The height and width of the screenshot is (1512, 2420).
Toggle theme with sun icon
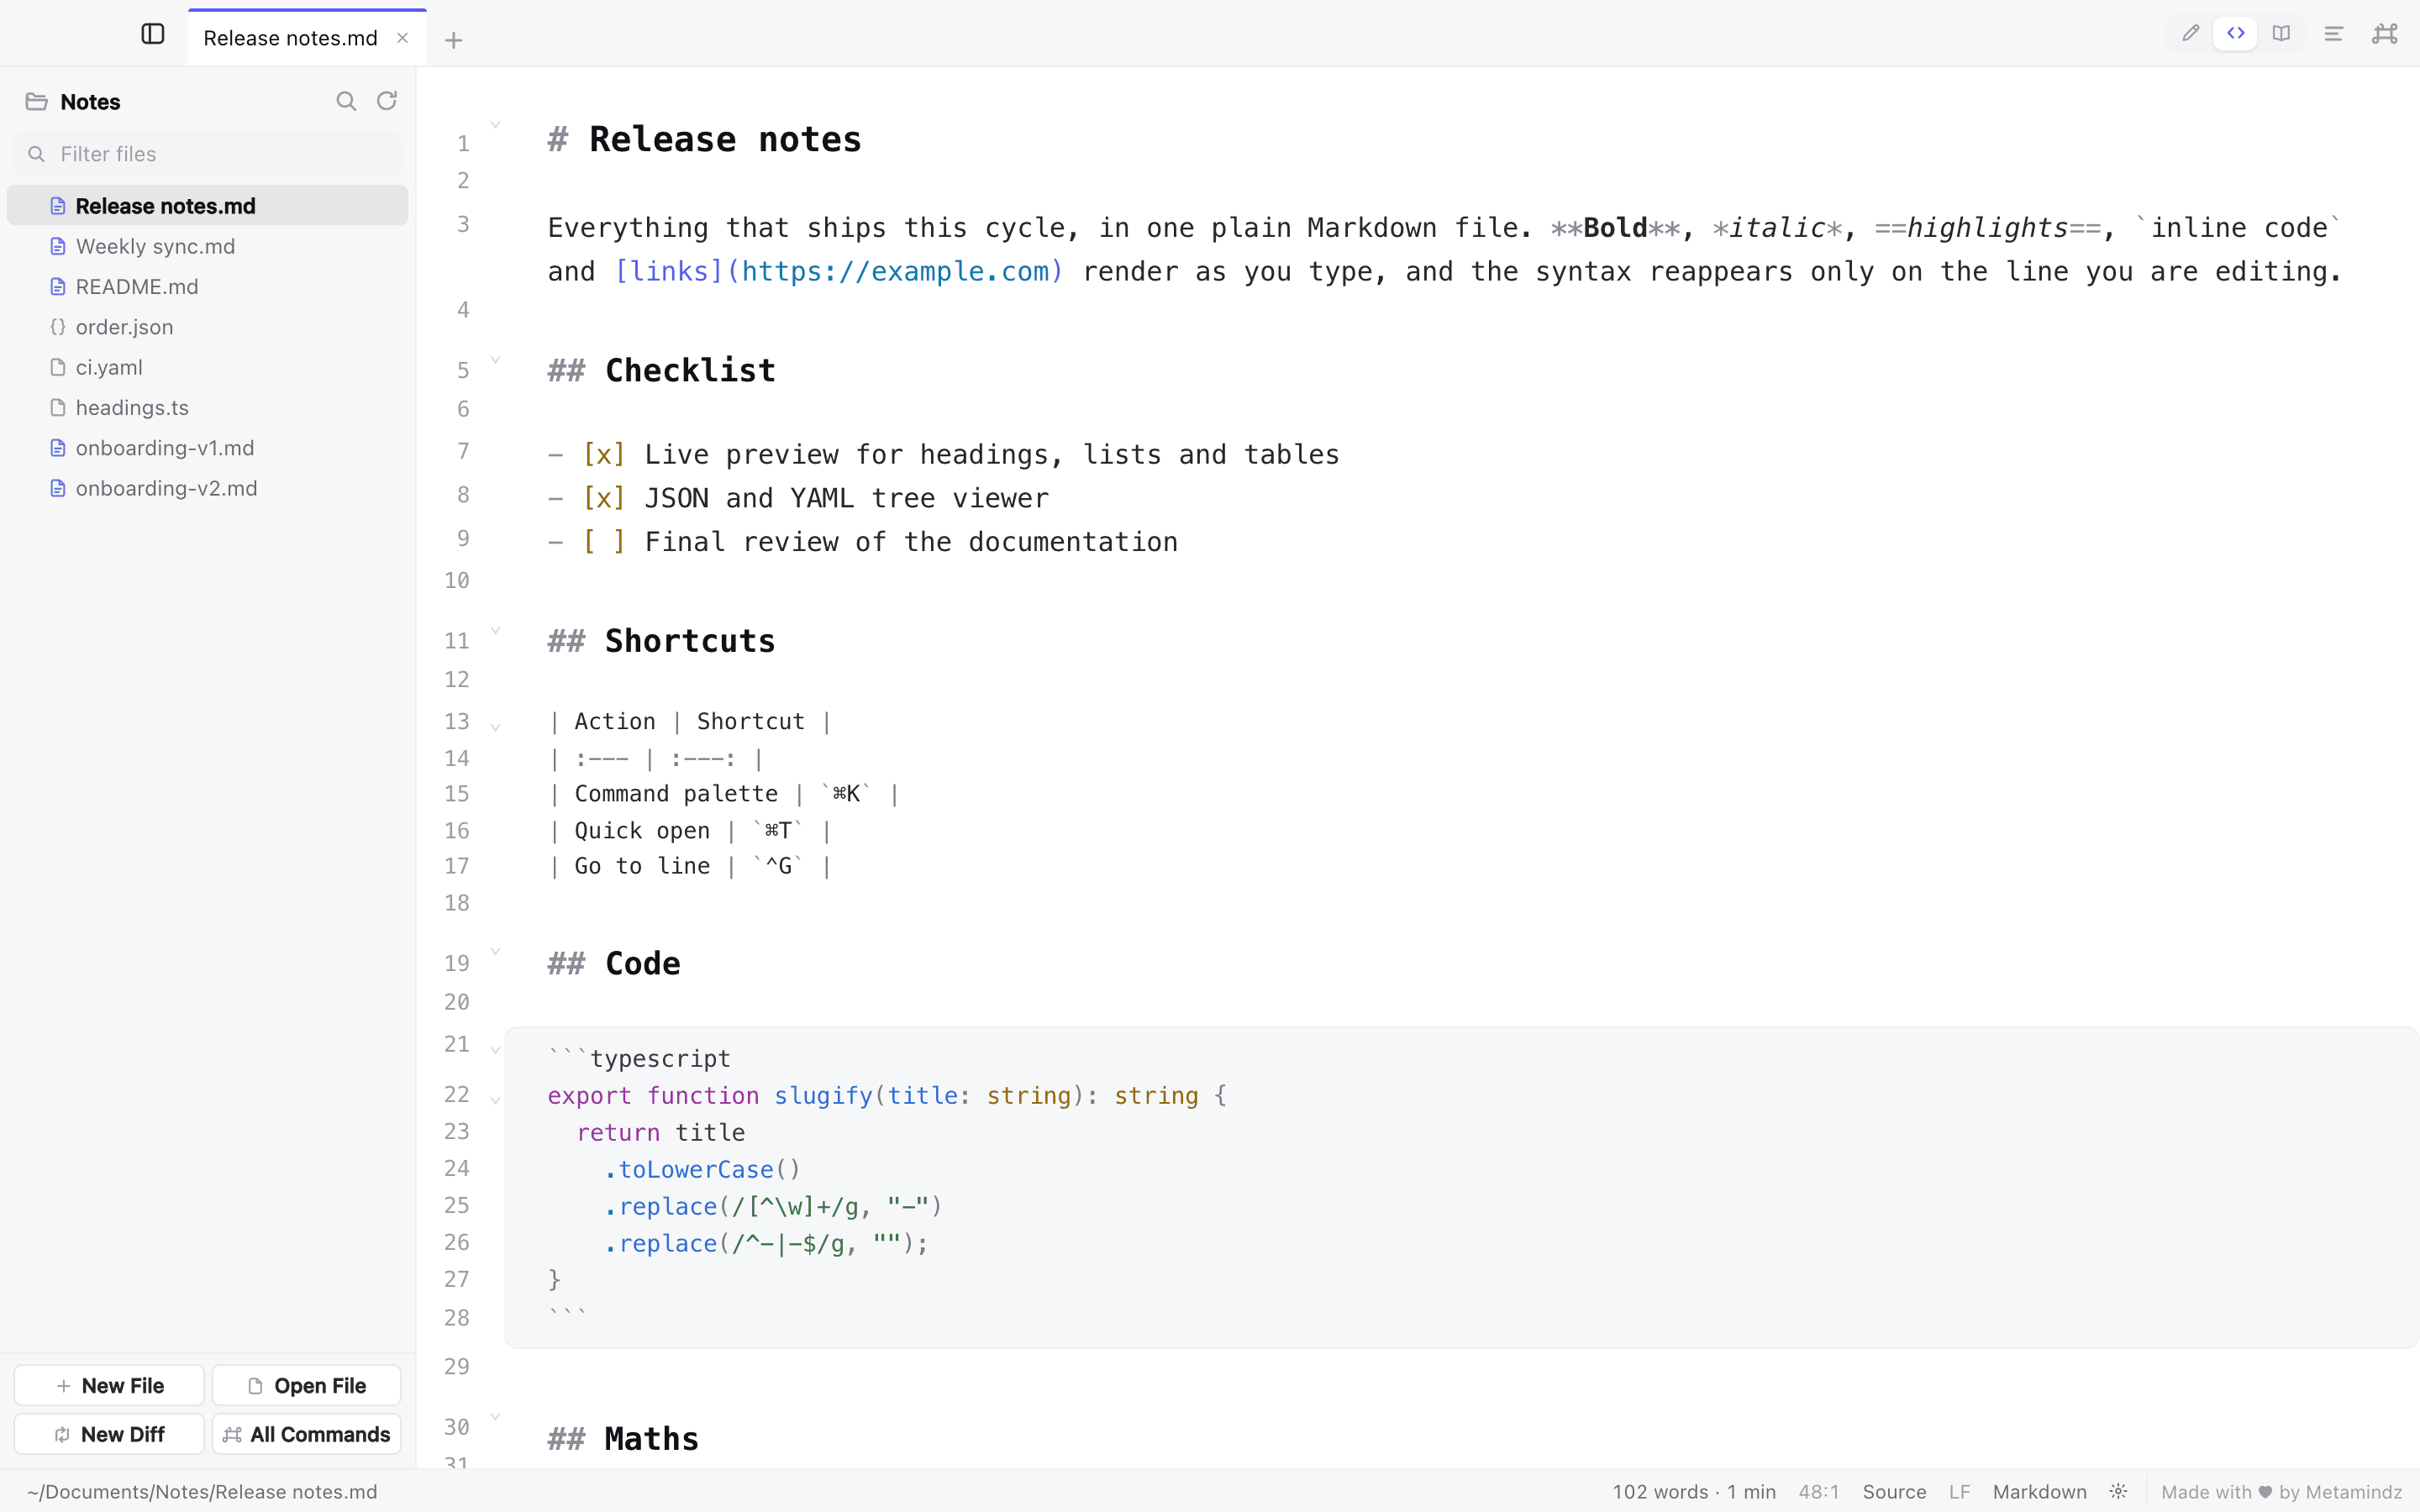click(x=2118, y=1491)
